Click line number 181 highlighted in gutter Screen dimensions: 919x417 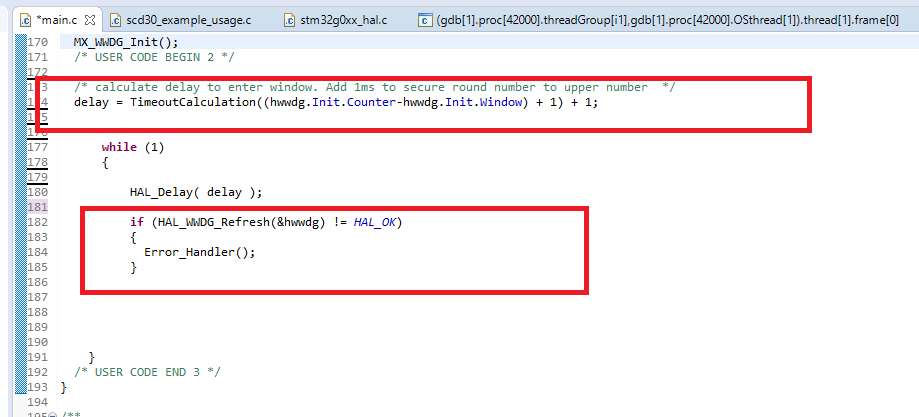38,207
